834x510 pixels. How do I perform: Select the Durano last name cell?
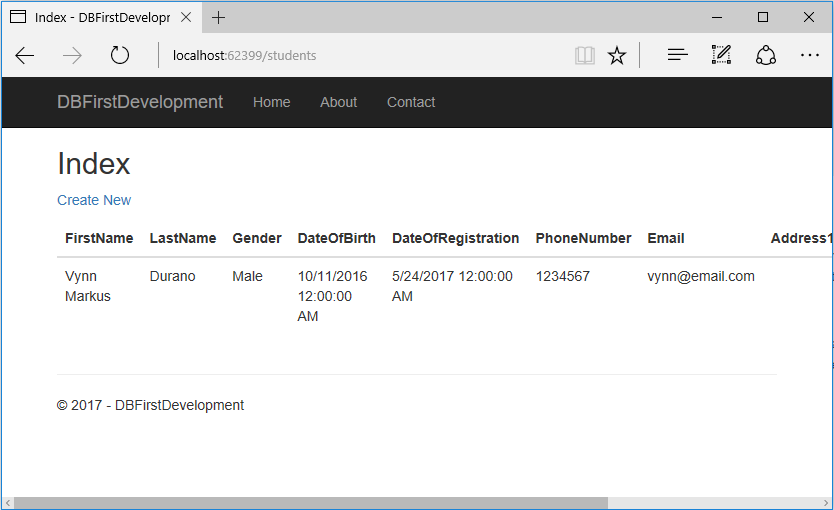coord(172,277)
